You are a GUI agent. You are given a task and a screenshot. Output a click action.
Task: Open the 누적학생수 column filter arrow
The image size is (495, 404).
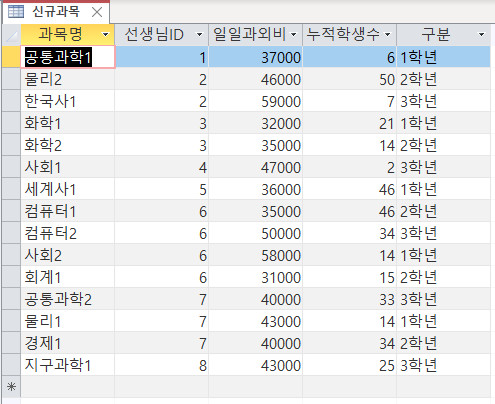tap(388, 34)
